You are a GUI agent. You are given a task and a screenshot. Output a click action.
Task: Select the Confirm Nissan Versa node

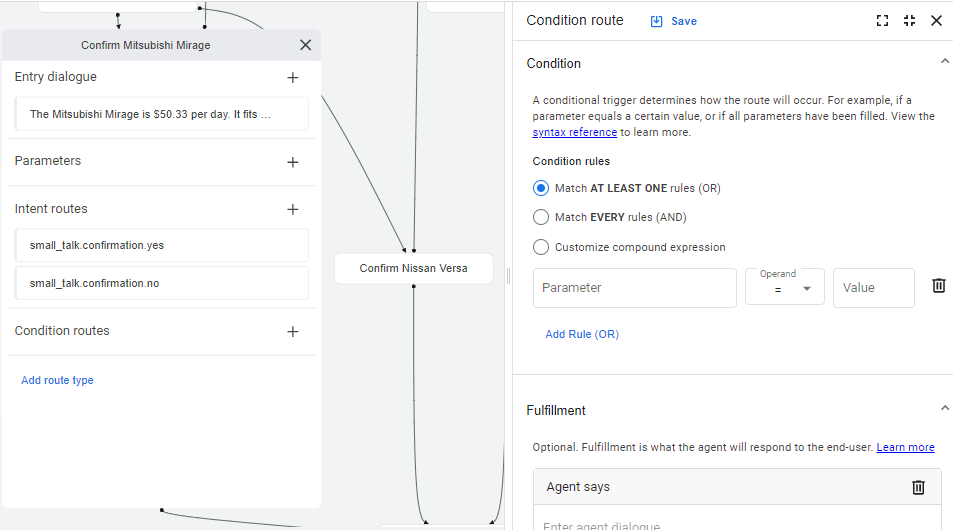[413, 269]
